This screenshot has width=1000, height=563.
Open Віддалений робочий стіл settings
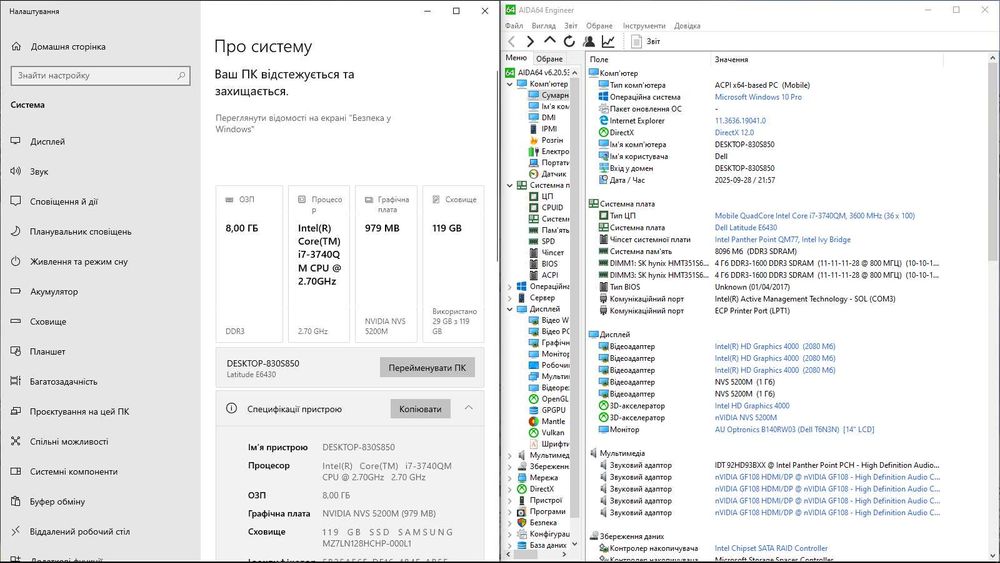(x=100, y=531)
